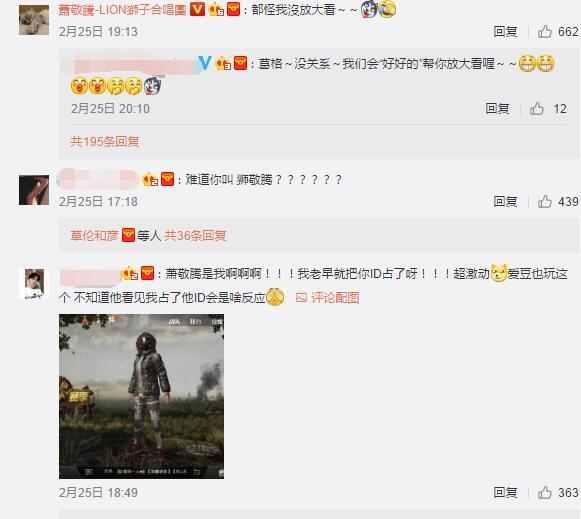The image size is (581, 519).
Task: Click the orange V verified badge beside LION username
Action: click(197, 9)
